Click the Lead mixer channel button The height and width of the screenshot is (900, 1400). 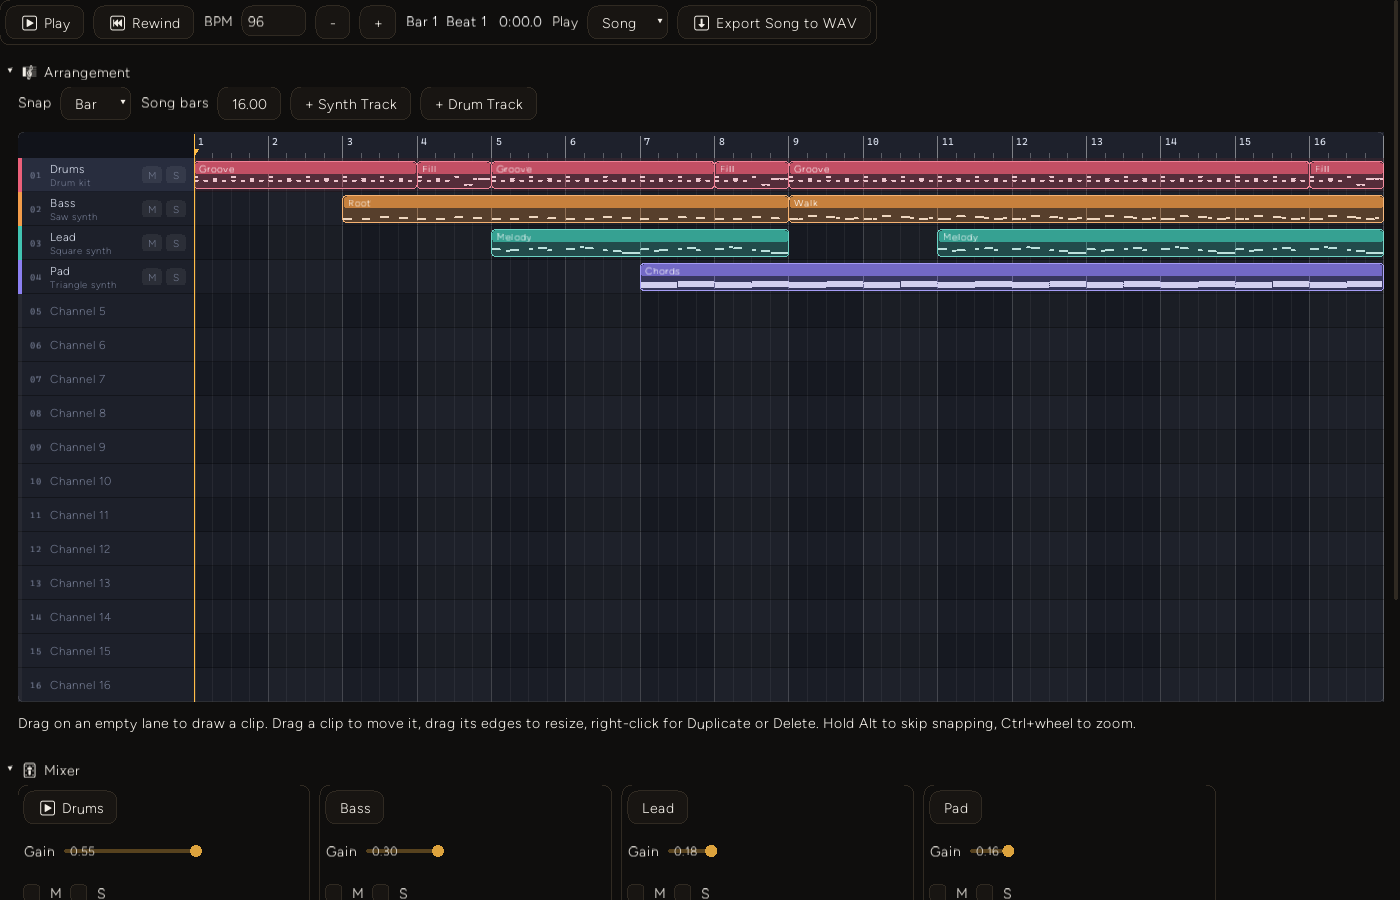[x=658, y=808]
